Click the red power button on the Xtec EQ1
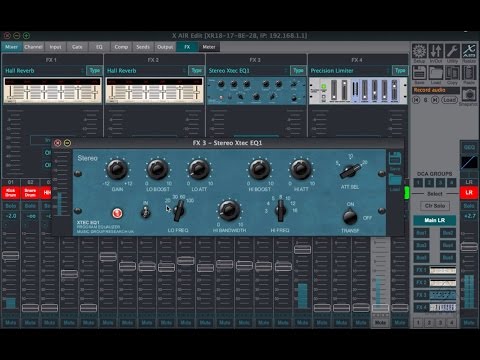Image resolution: width=480 pixels, height=360 pixels. (x=117, y=213)
